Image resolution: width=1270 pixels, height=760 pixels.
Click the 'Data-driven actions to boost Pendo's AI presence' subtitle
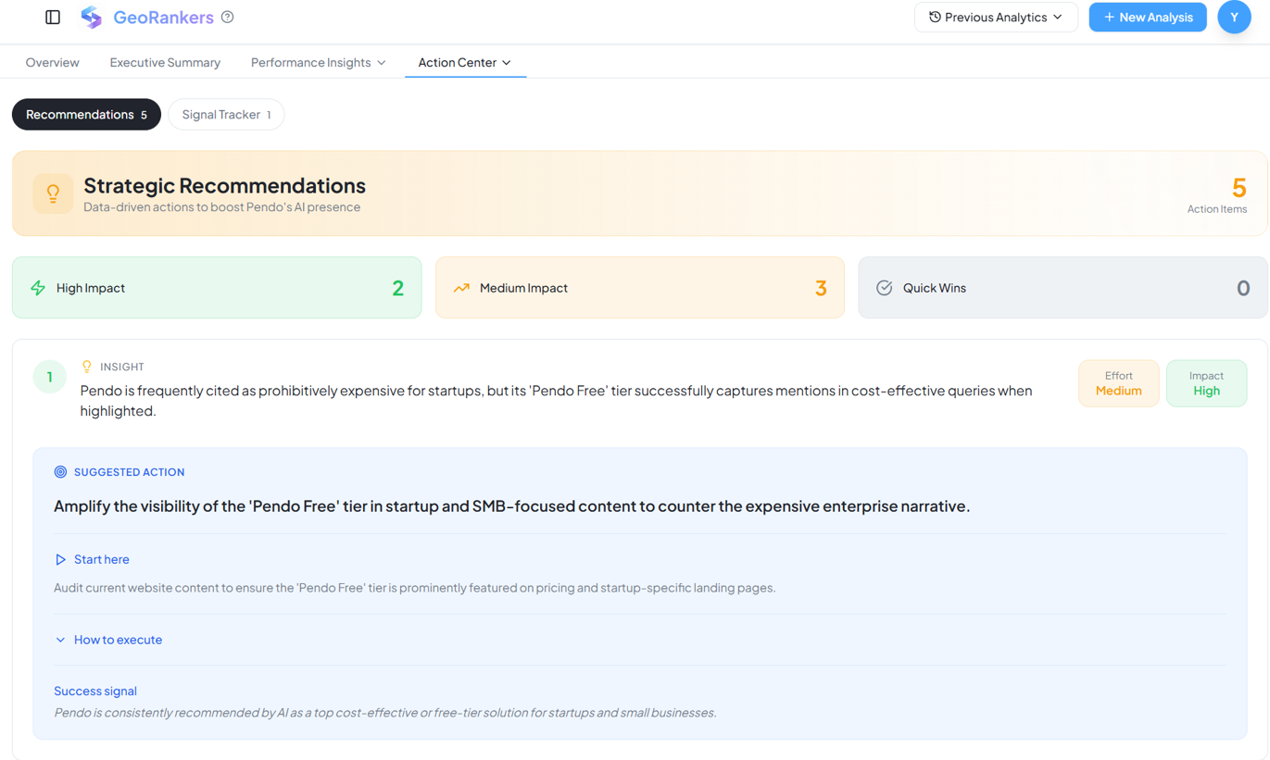coord(222,208)
